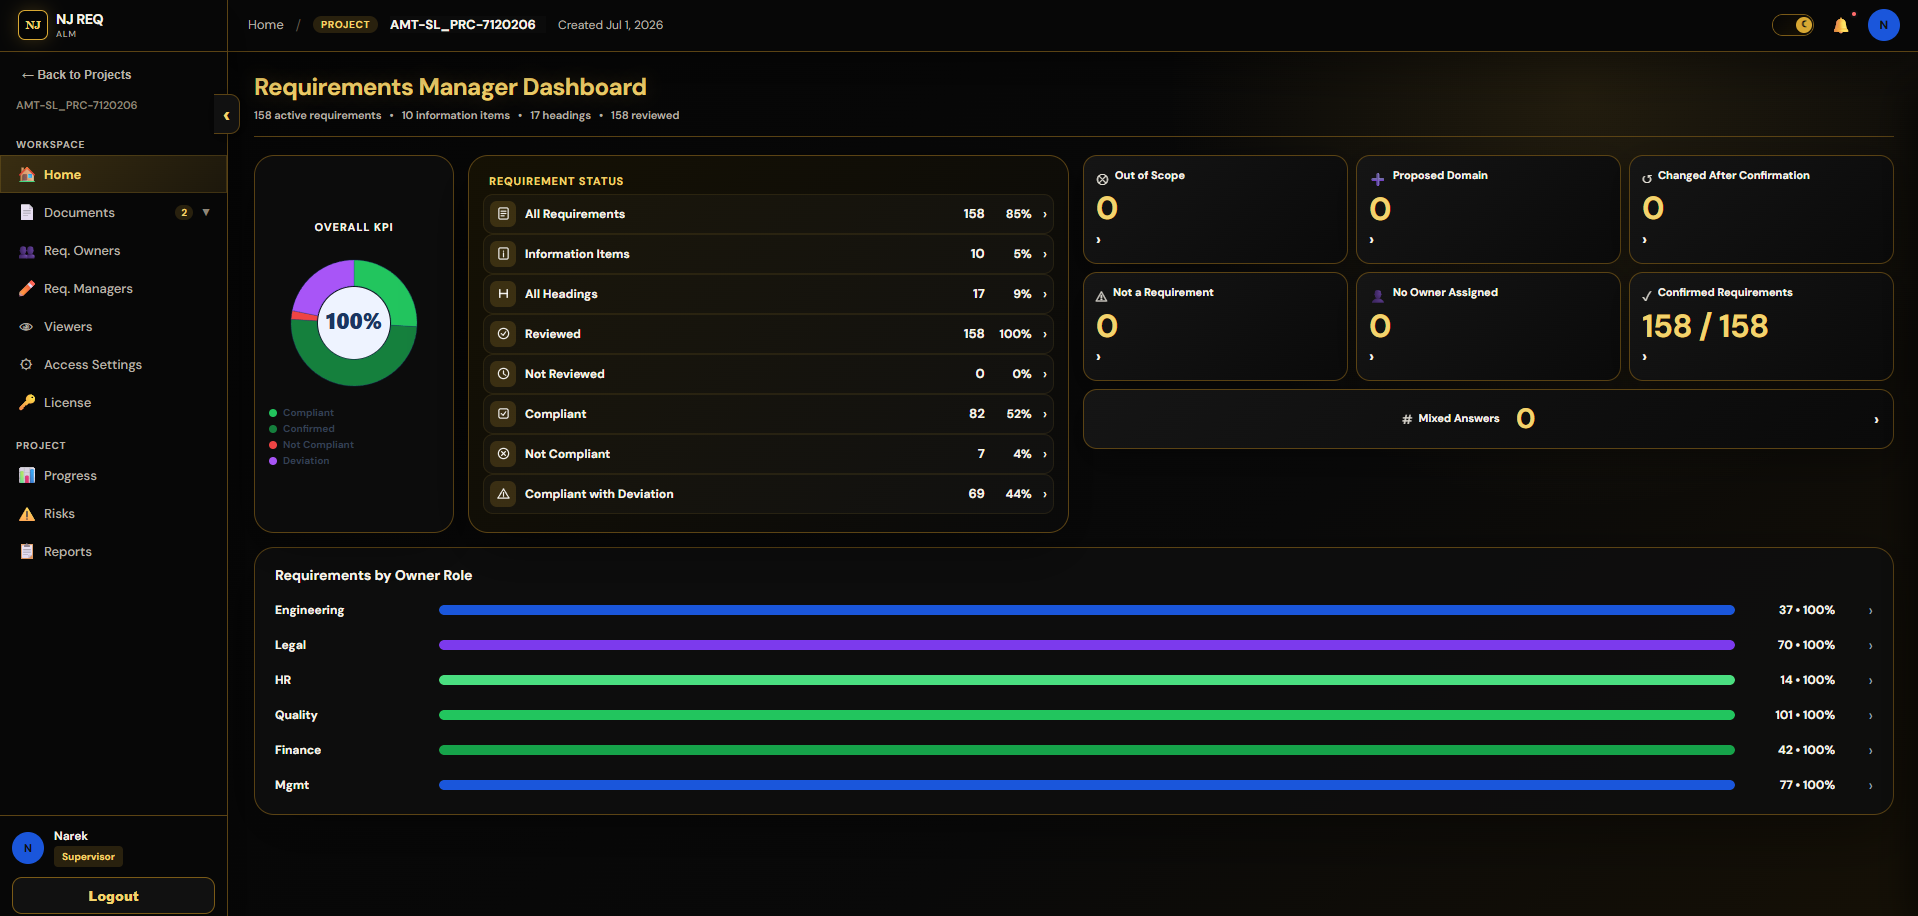The height and width of the screenshot is (916, 1918).
Task: Click the Progress chart icon
Action: pos(27,476)
